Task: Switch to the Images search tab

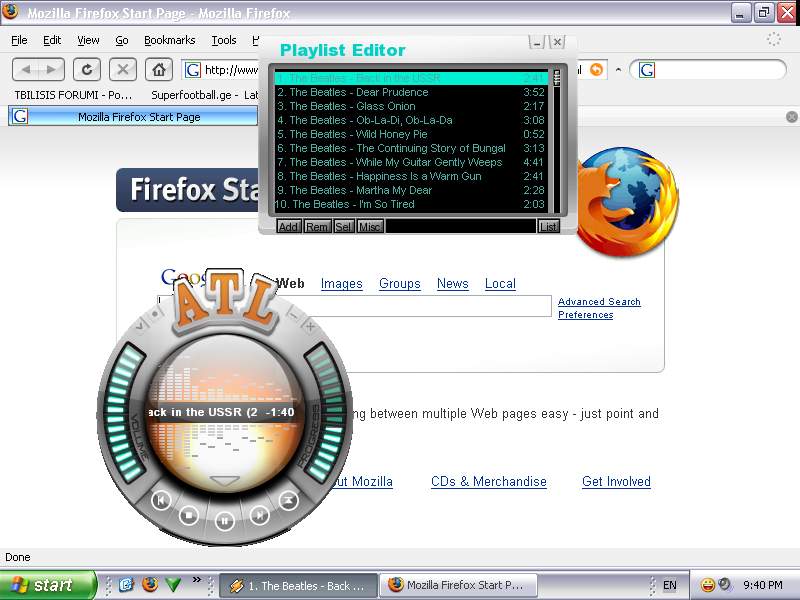Action: (x=341, y=284)
